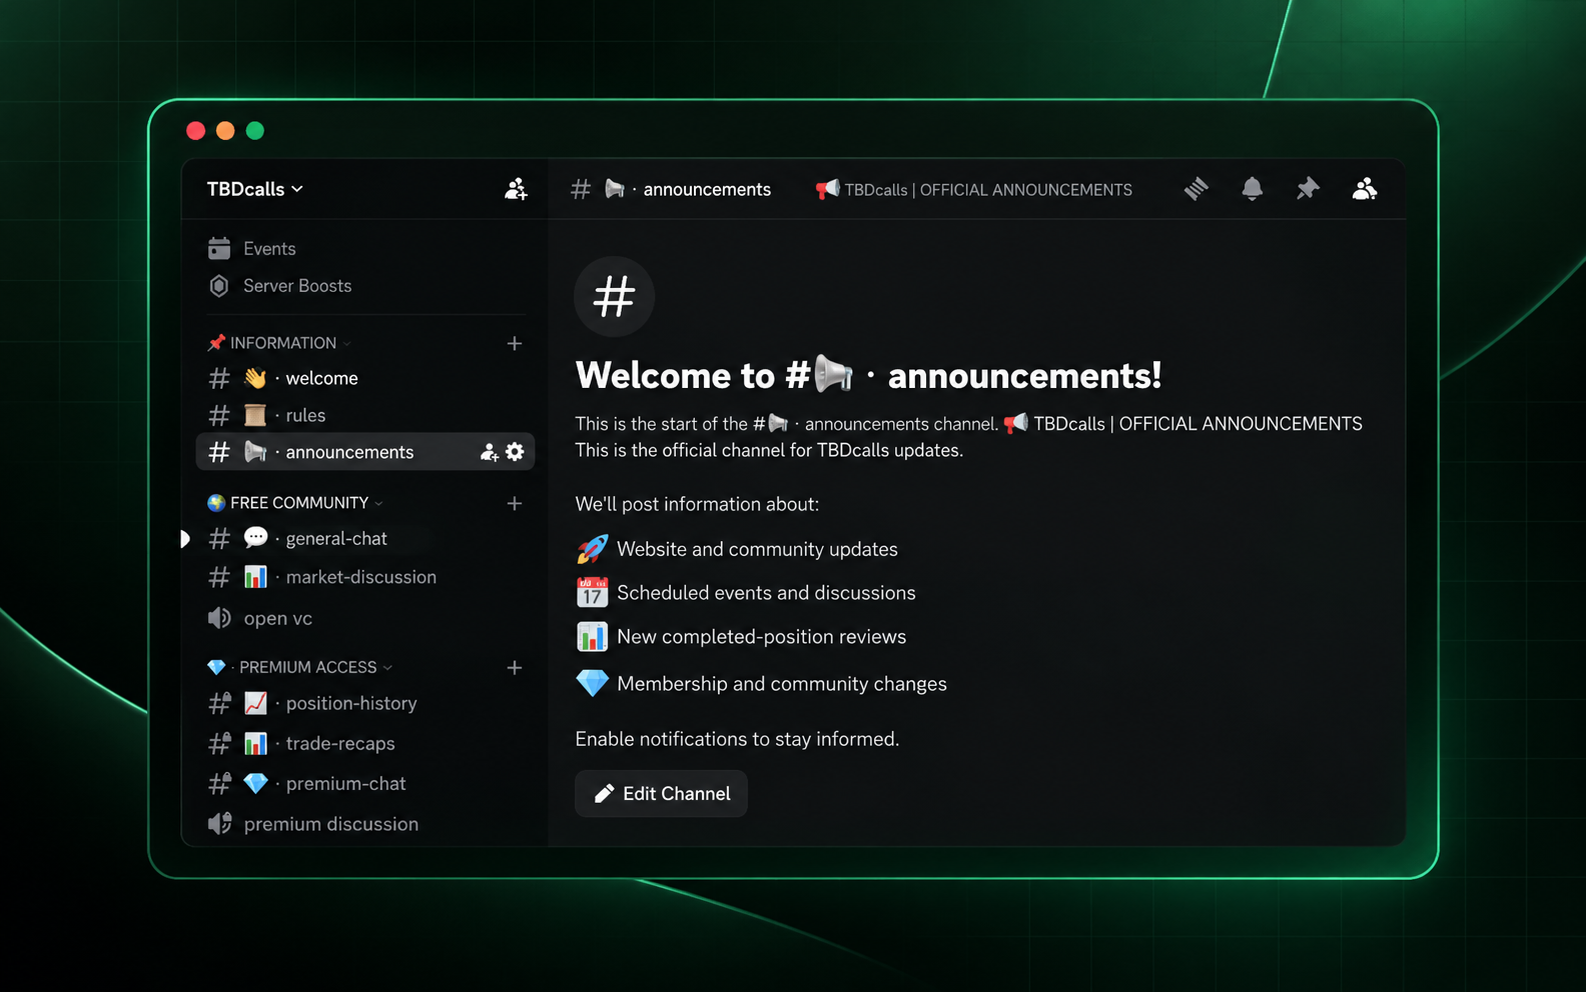Screen dimensions: 1586x992
Task: Click the orange minimize window button
Action: pos(225,131)
